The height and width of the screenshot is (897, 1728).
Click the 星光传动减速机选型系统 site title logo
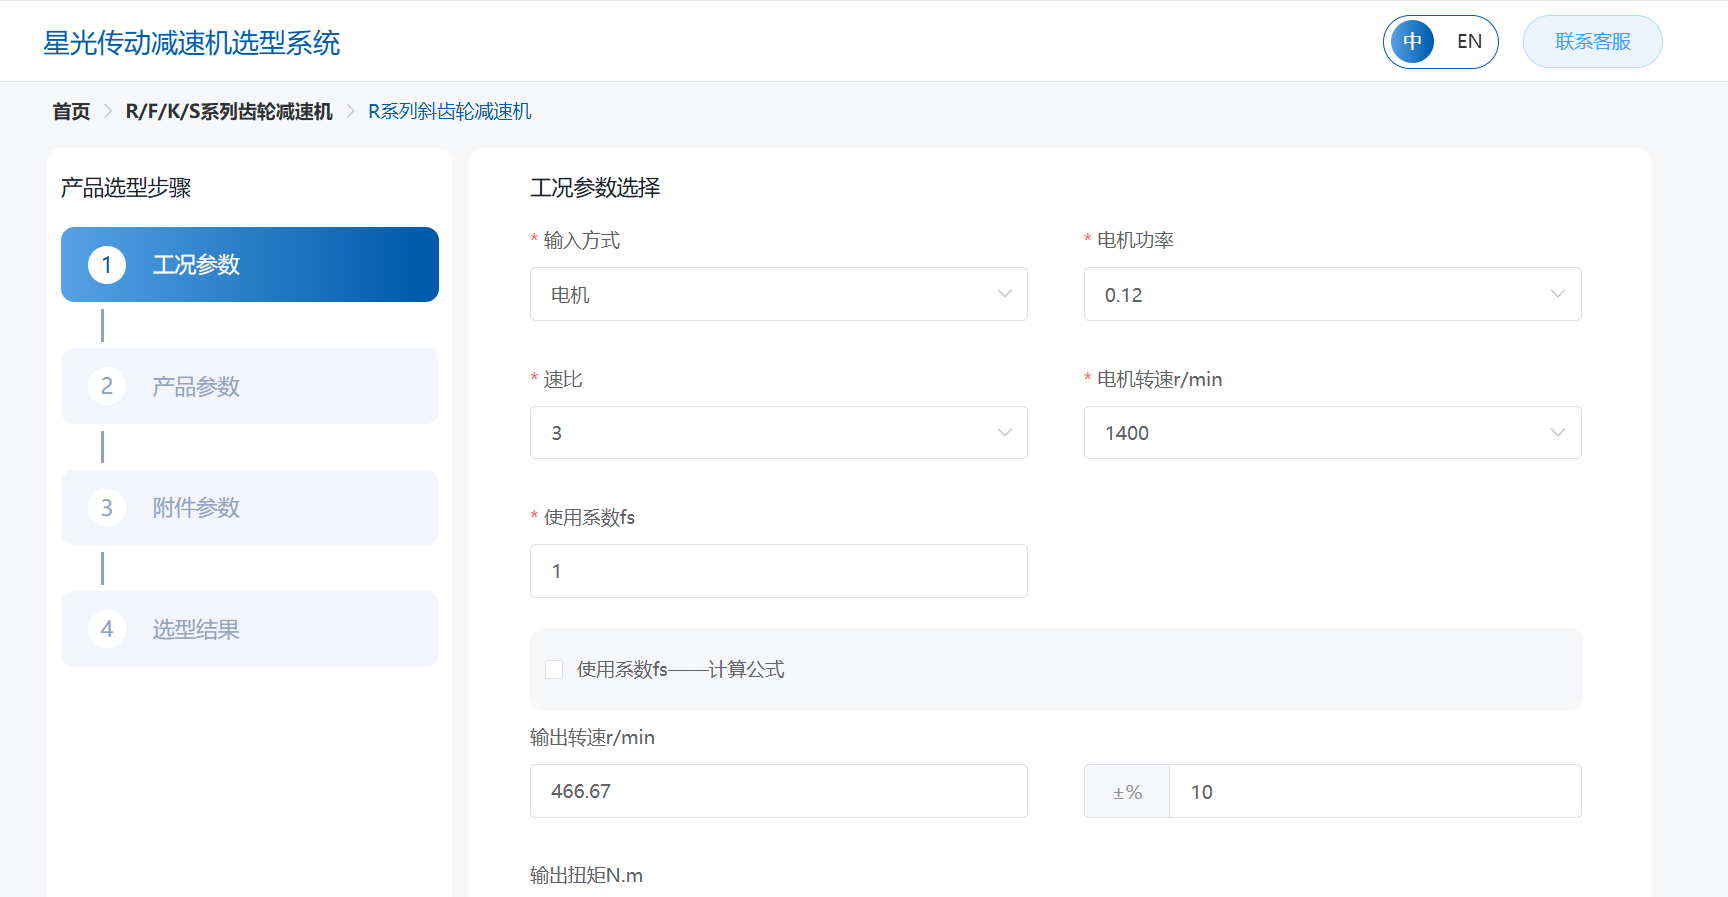tap(191, 43)
